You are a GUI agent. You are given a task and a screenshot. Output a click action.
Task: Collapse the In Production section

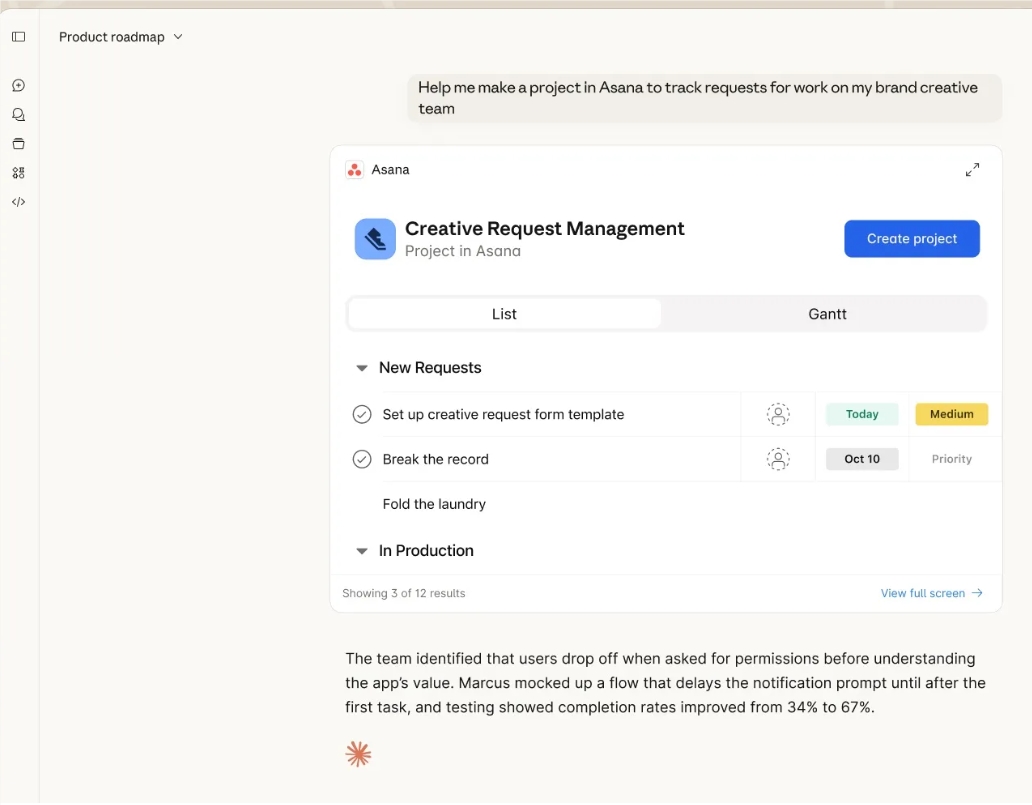[x=362, y=551]
